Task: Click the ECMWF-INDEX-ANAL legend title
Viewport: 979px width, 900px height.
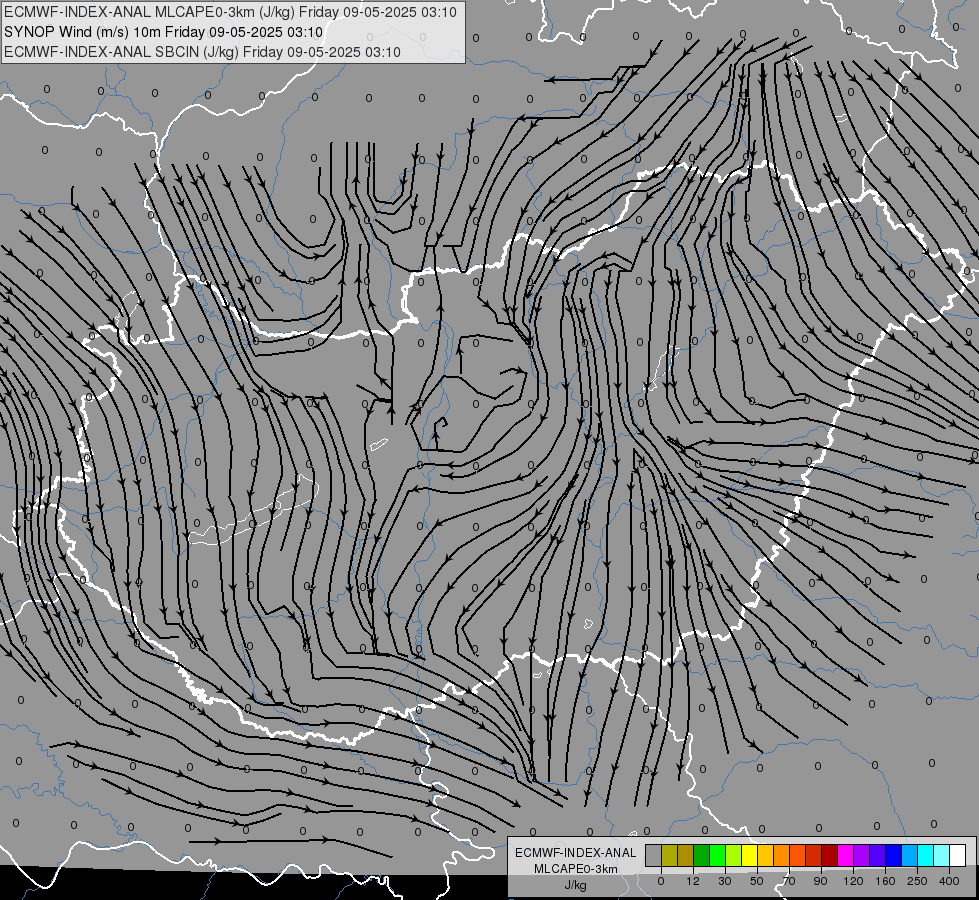Action: [576, 853]
